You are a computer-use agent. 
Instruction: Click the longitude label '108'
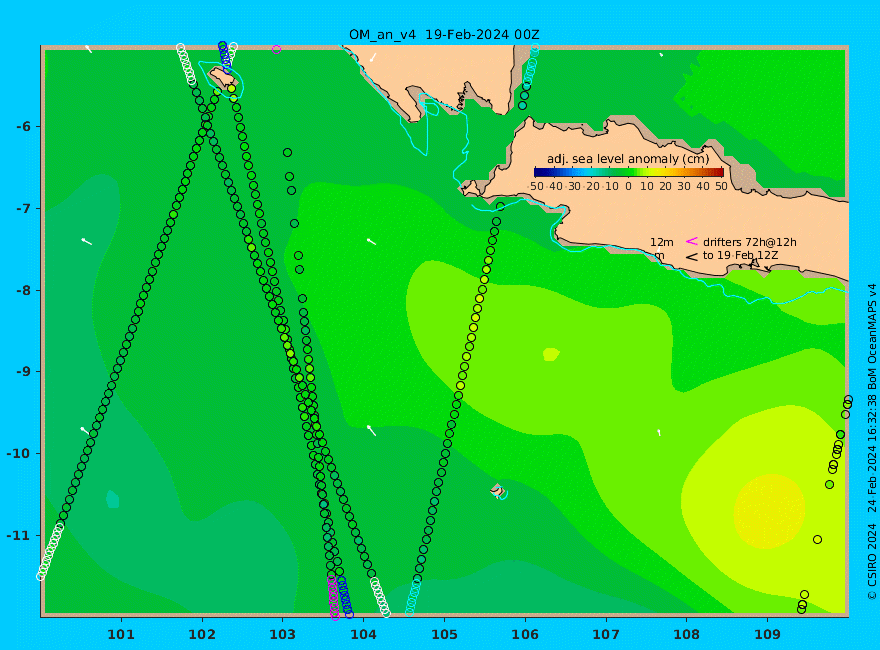coord(686,635)
